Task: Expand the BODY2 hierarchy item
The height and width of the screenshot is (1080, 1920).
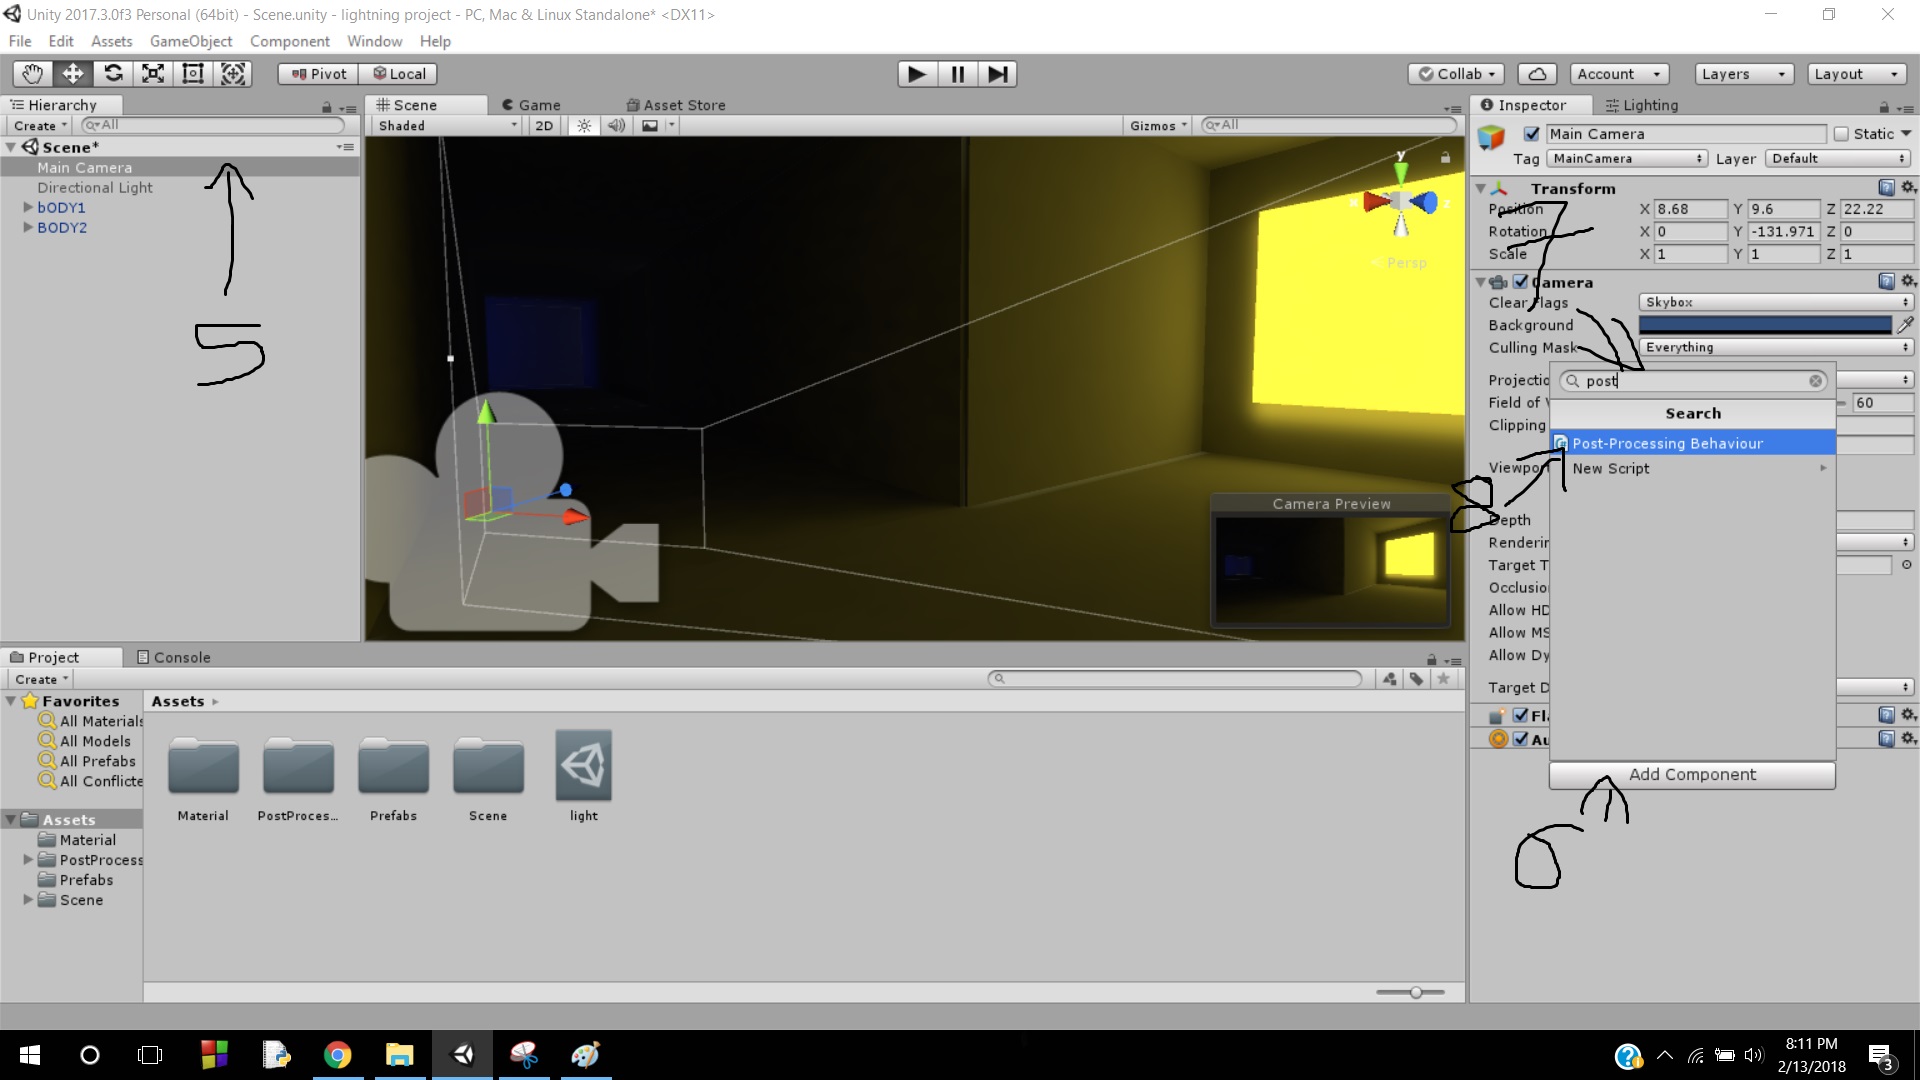Action: 28,228
